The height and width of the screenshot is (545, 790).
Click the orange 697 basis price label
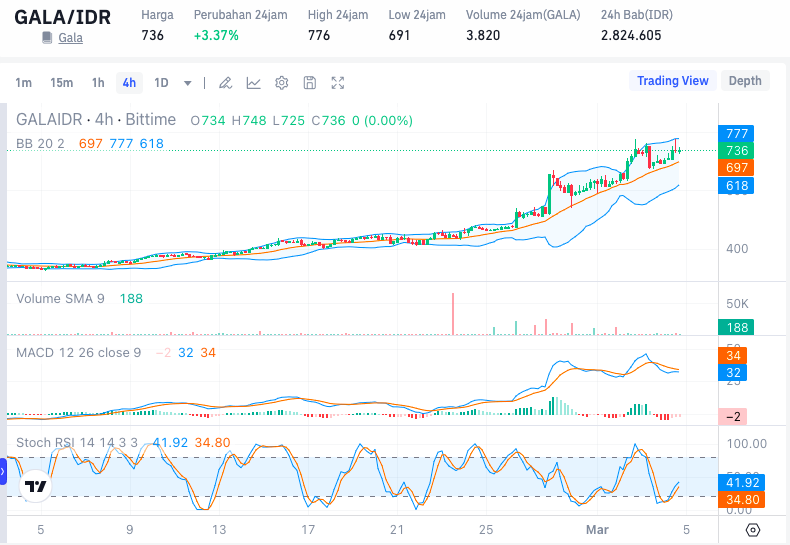point(736,168)
